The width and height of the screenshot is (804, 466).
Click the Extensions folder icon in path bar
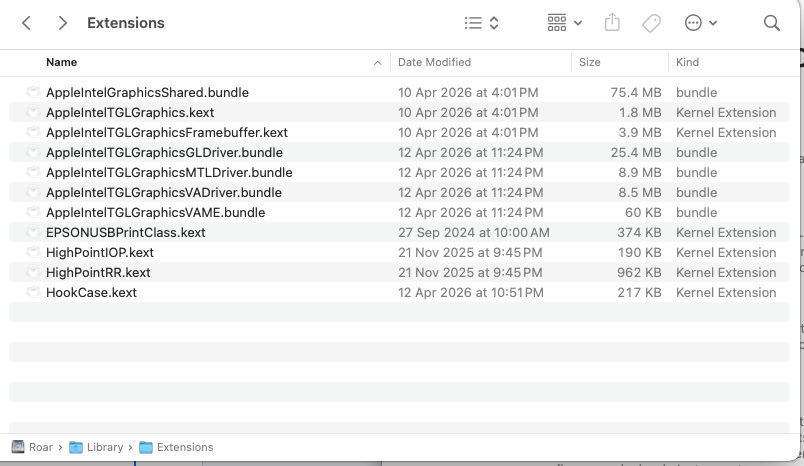click(x=146, y=448)
